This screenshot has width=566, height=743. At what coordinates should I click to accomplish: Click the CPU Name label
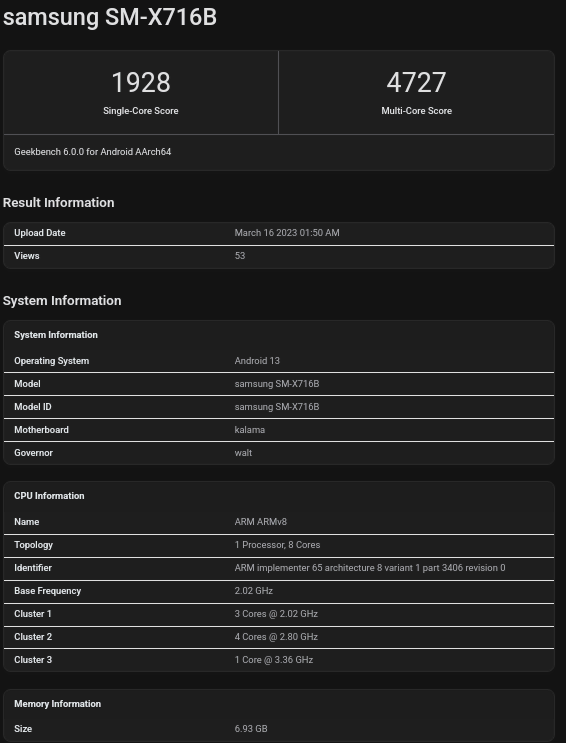point(27,522)
